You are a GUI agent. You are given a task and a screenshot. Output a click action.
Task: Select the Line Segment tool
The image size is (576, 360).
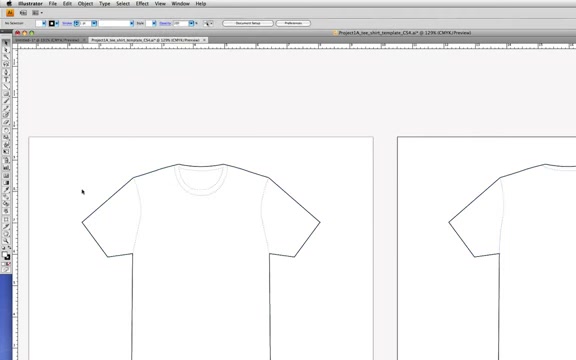tap(6, 87)
